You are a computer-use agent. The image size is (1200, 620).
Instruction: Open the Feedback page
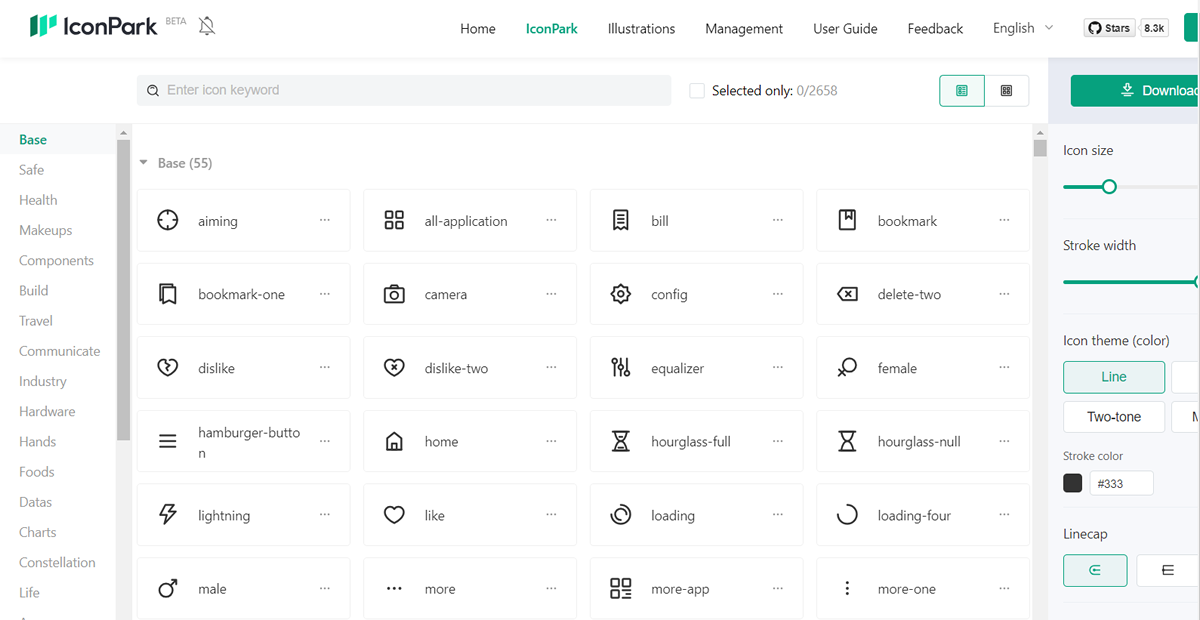(935, 29)
